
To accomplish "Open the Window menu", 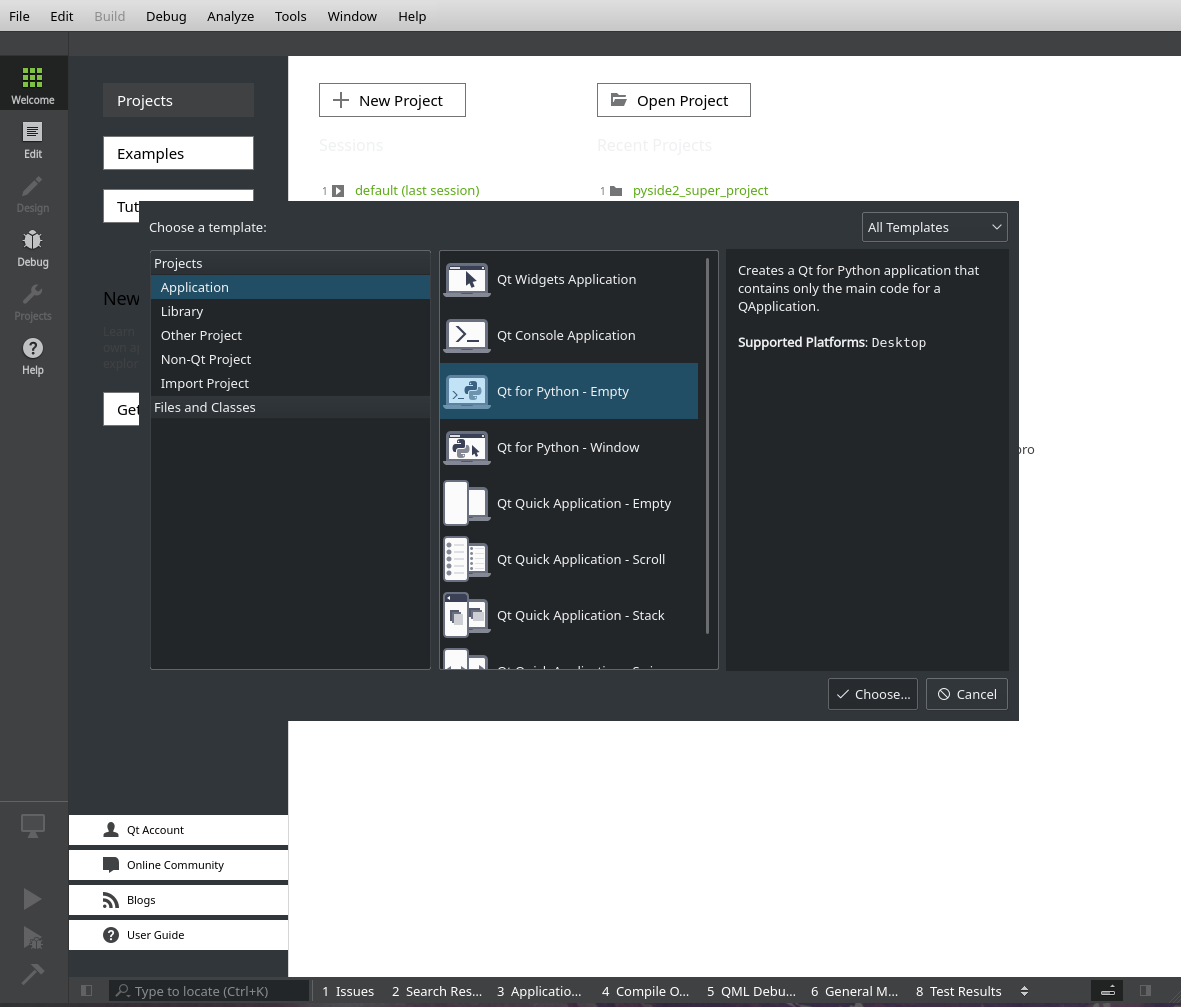I will pyautogui.click(x=352, y=16).
